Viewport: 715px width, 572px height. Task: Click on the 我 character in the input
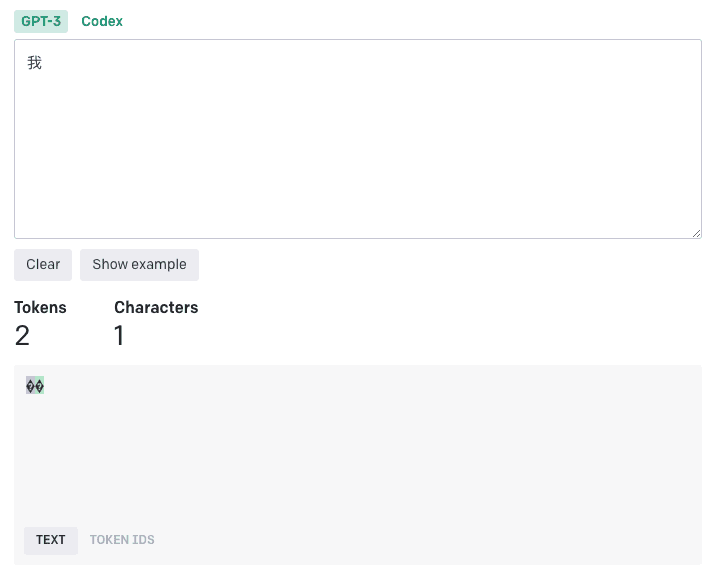(x=35, y=63)
